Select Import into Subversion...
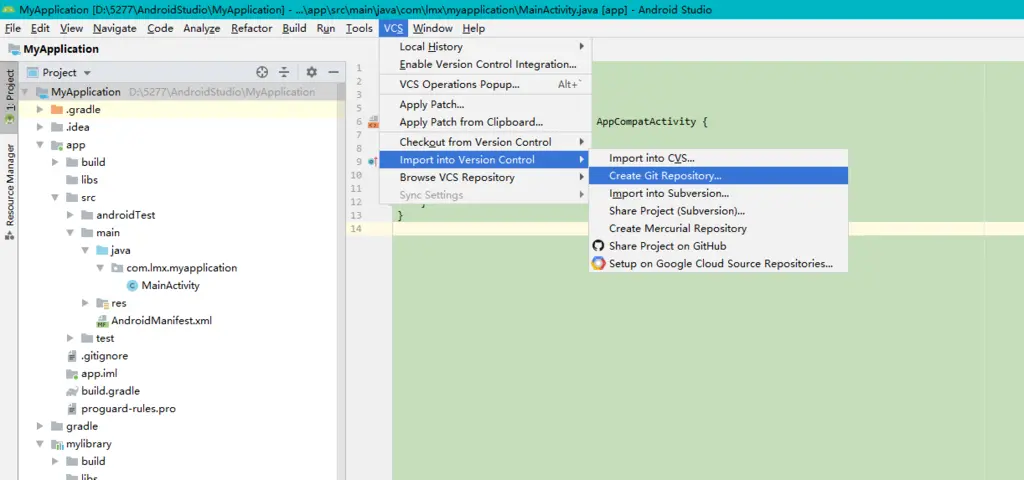This screenshot has width=1024, height=480. pos(718,193)
